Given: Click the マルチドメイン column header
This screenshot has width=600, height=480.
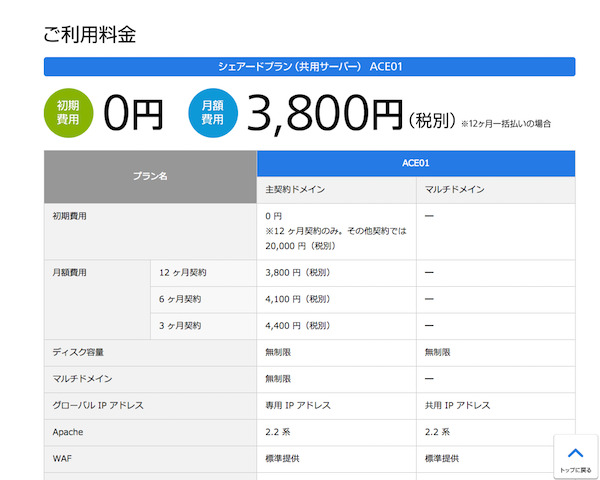Looking at the screenshot, I should (x=496, y=190).
